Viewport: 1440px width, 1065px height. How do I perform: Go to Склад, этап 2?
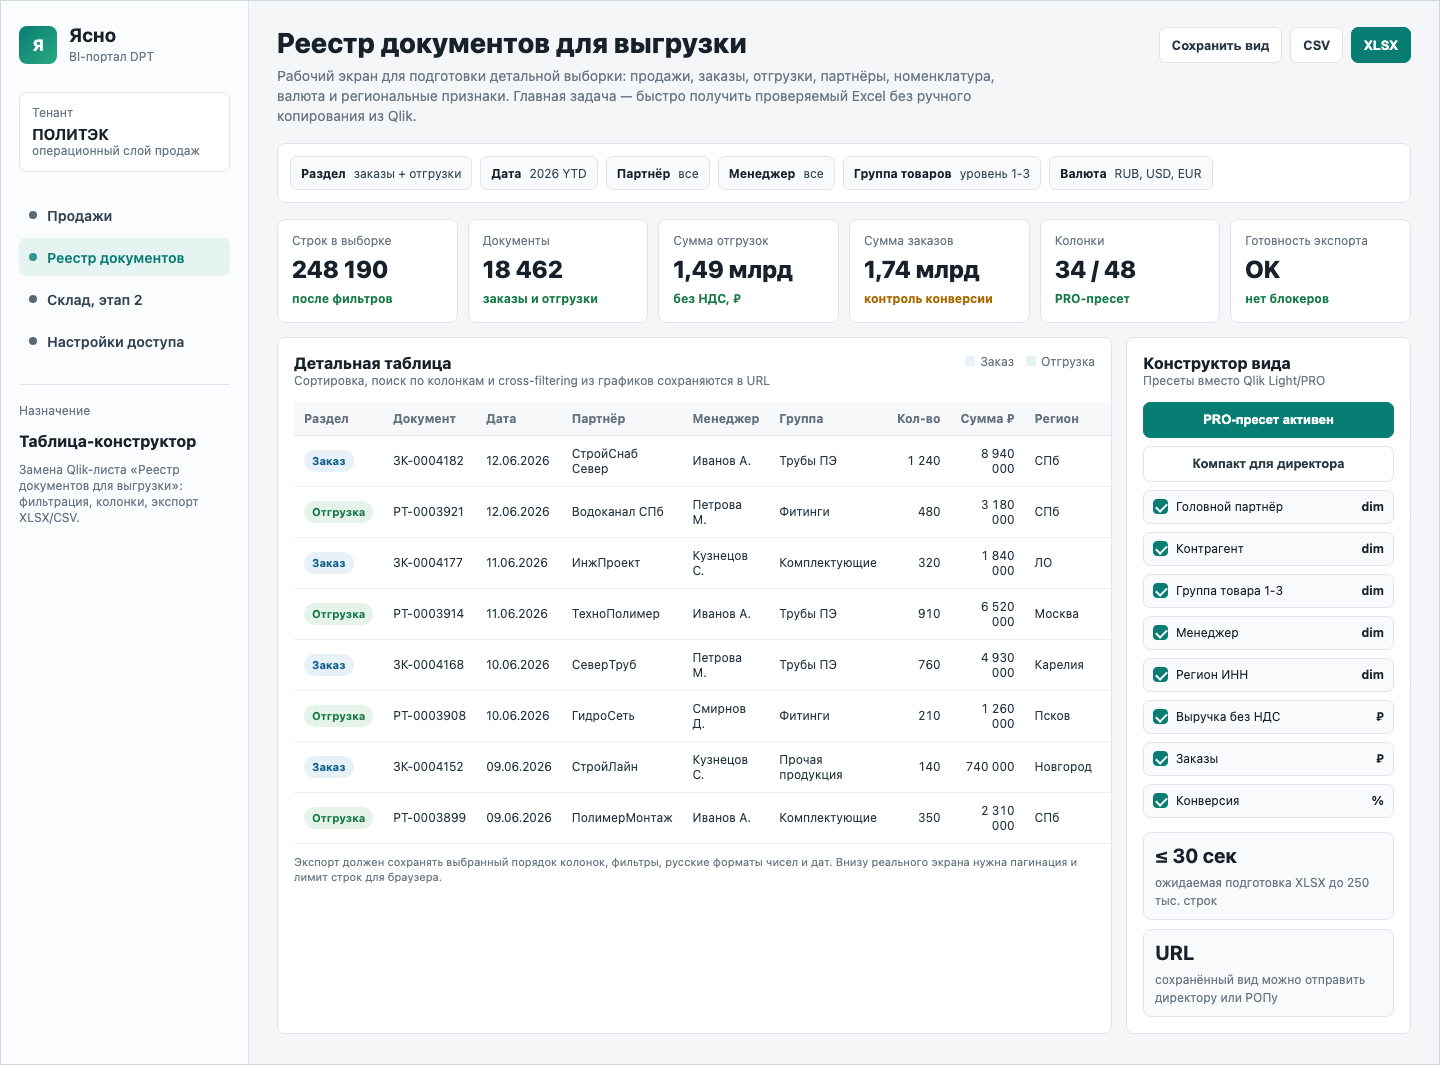pos(124,300)
